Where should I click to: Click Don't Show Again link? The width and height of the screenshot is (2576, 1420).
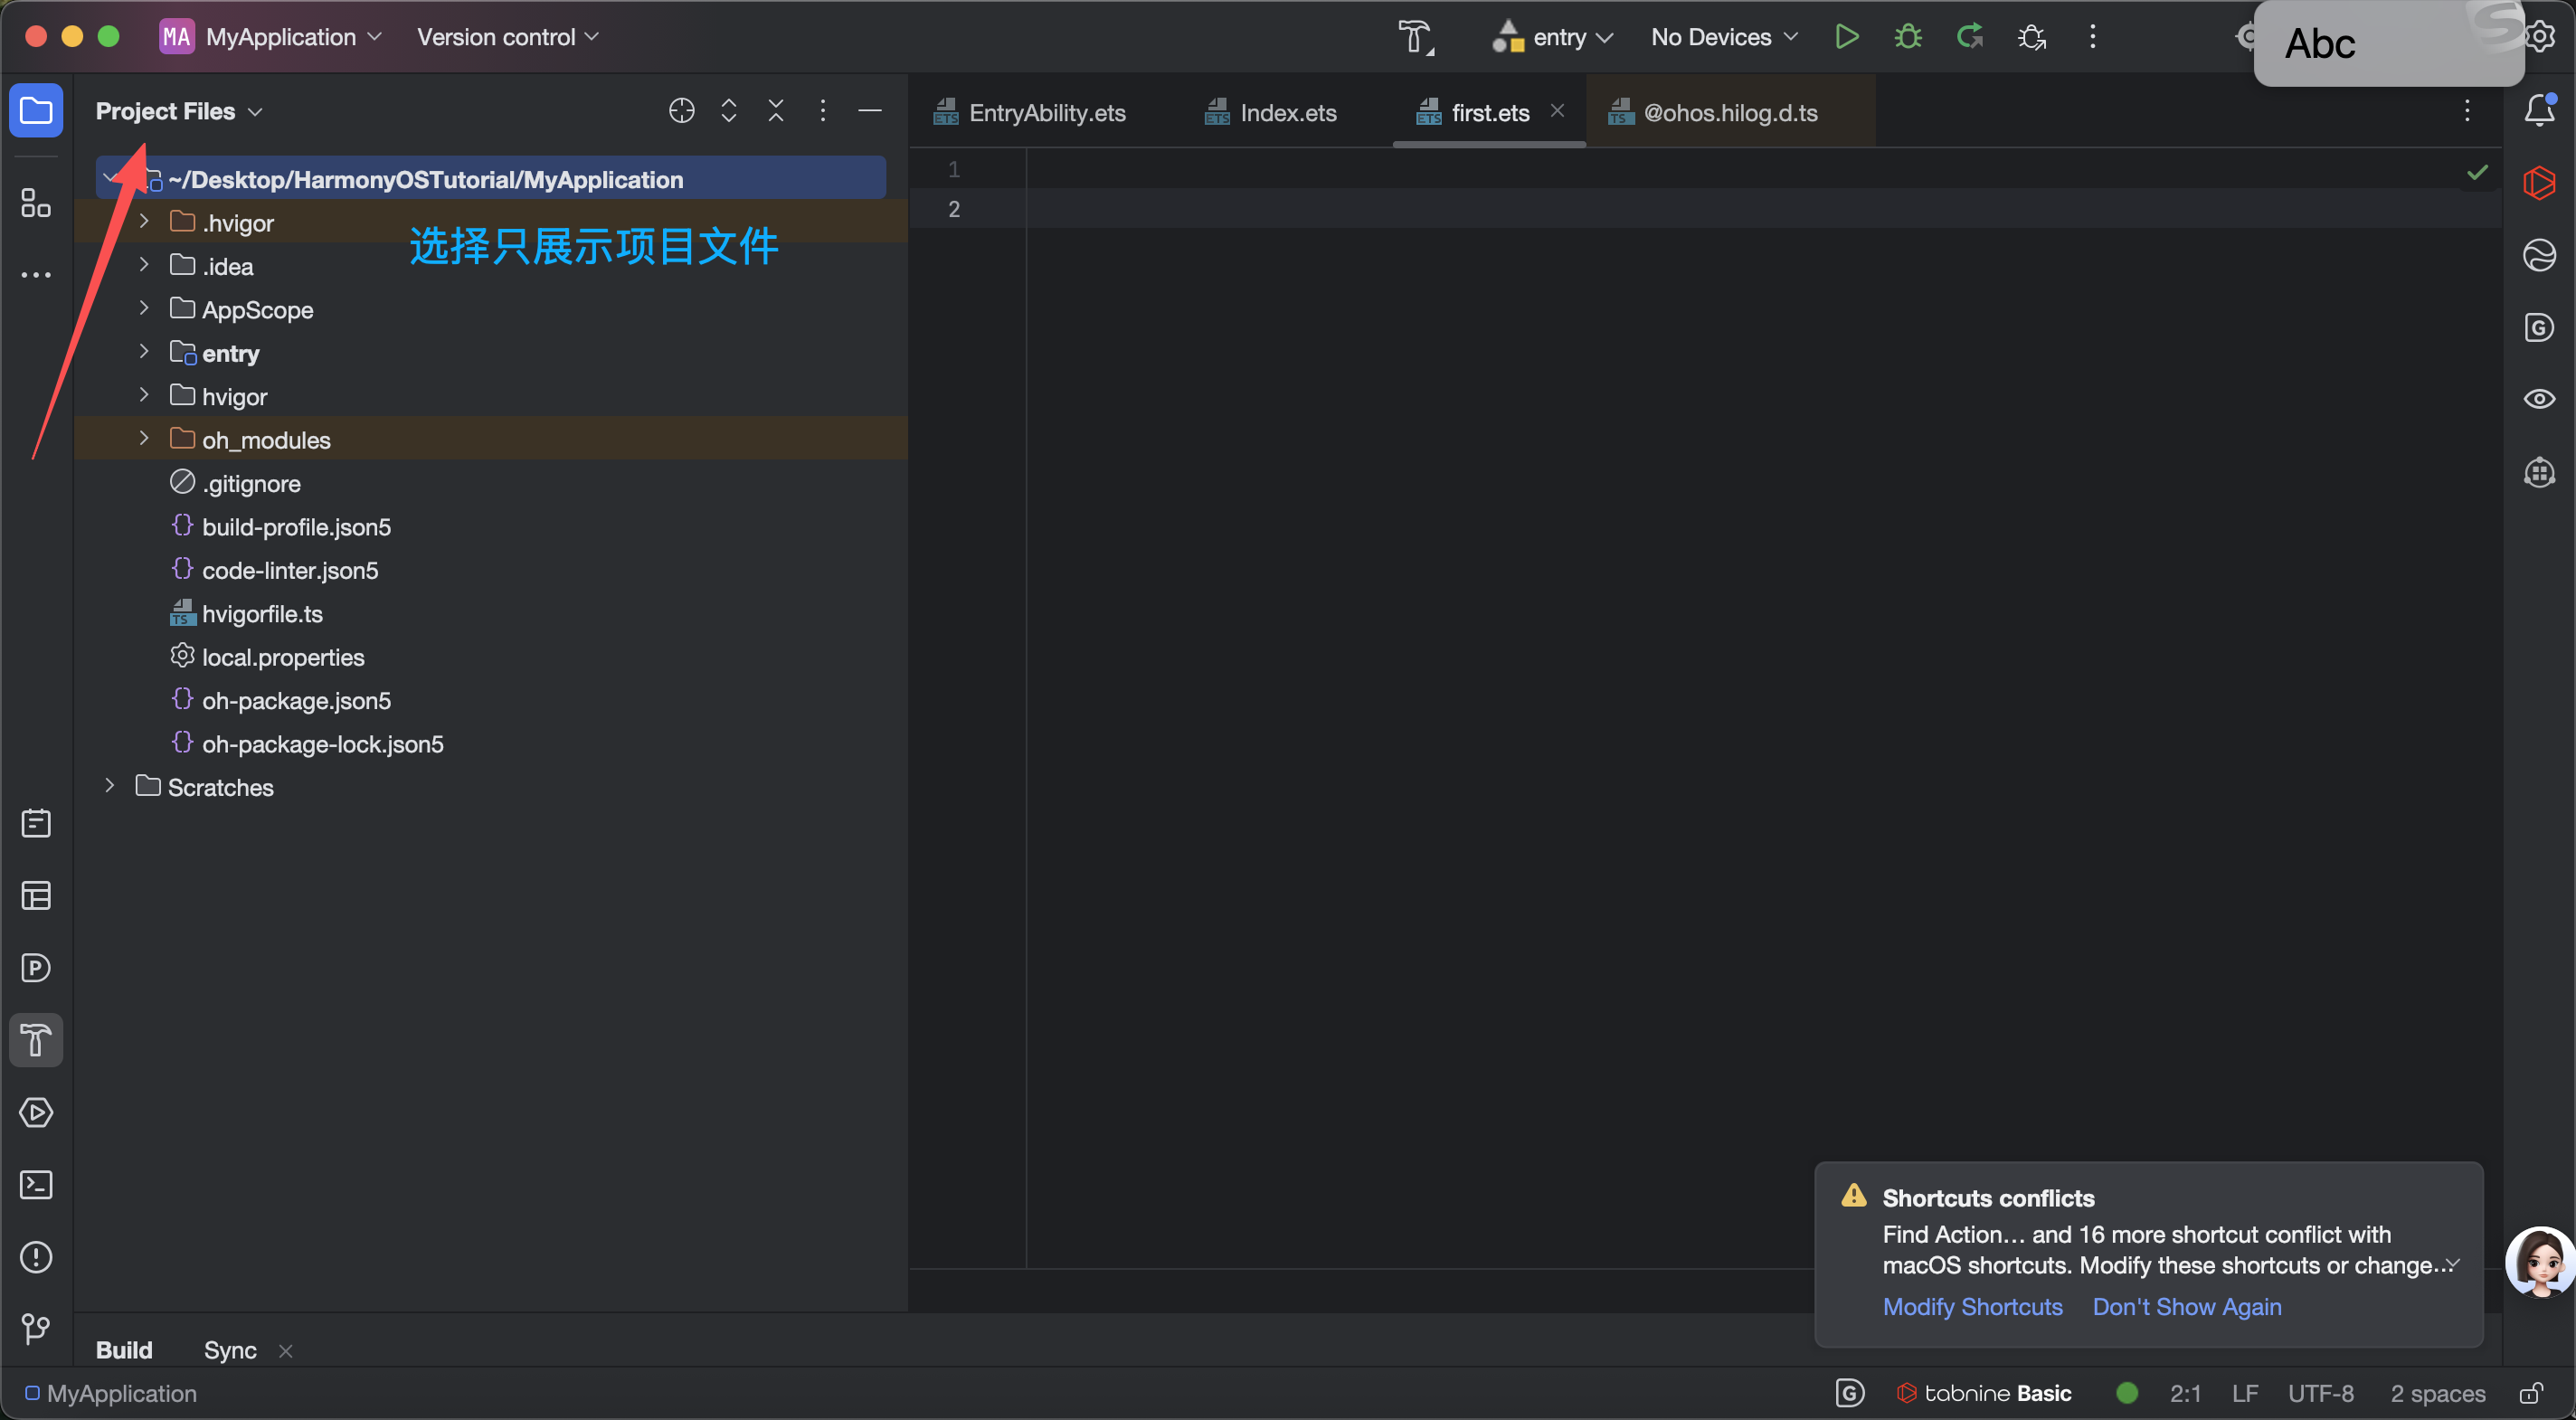tap(2187, 1307)
